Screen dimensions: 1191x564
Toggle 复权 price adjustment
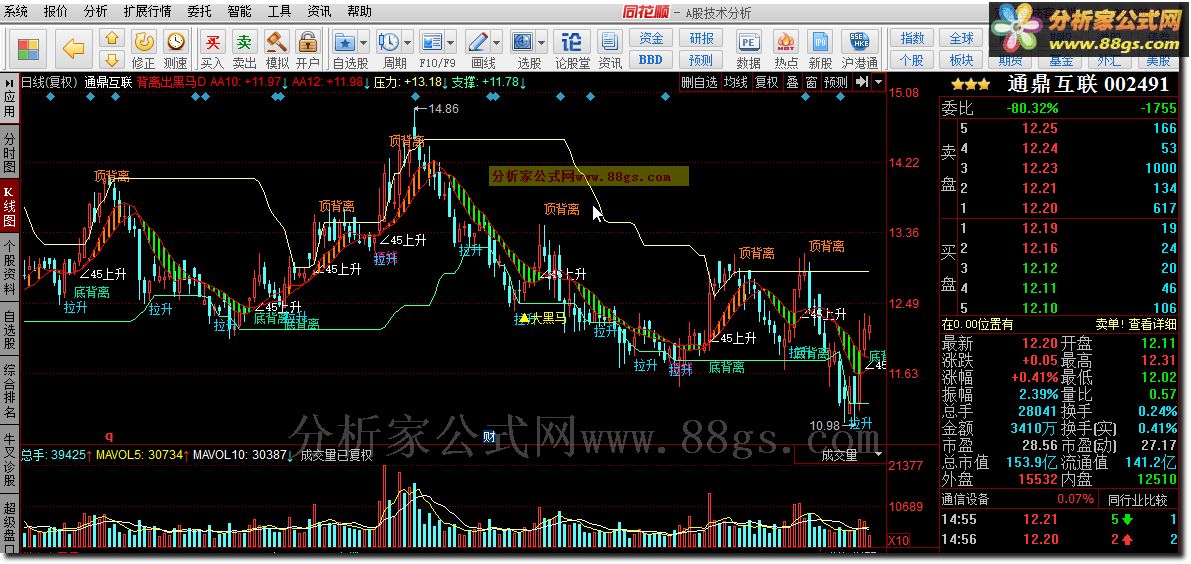pyautogui.click(x=766, y=82)
